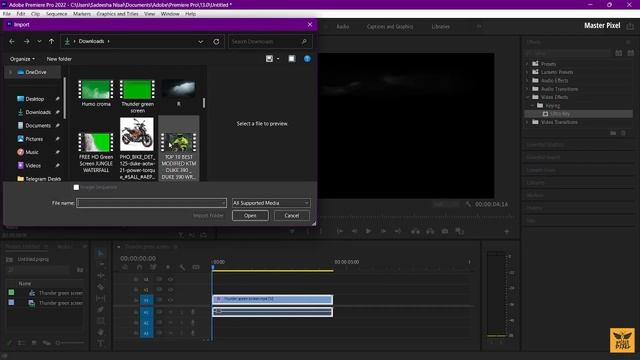Select the Type tool
The width and height of the screenshot is (640, 360).
pyautogui.click(x=100, y=343)
